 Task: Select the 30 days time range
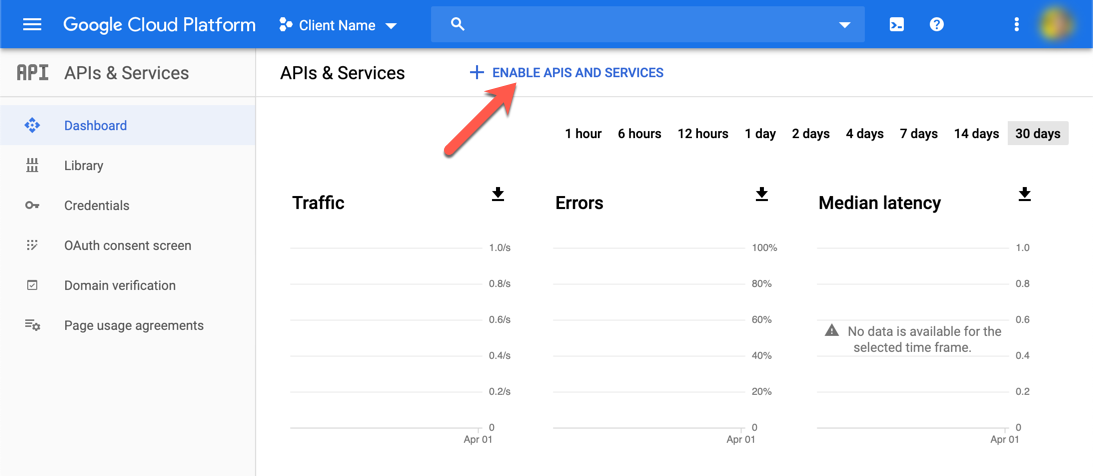[1038, 134]
